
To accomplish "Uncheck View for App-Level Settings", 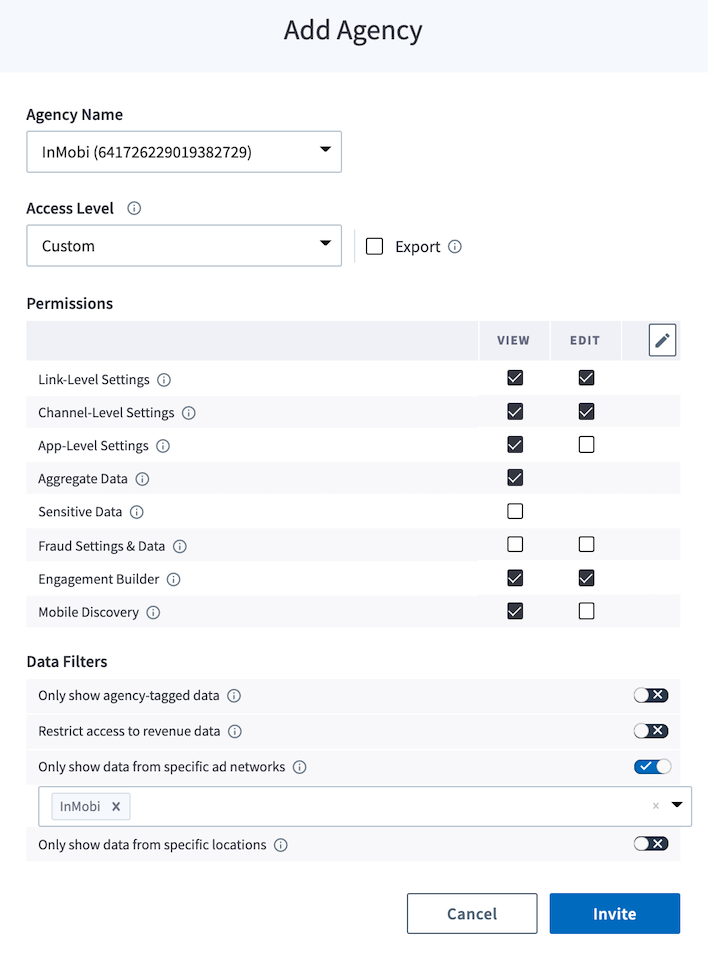I will click(x=515, y=444).
